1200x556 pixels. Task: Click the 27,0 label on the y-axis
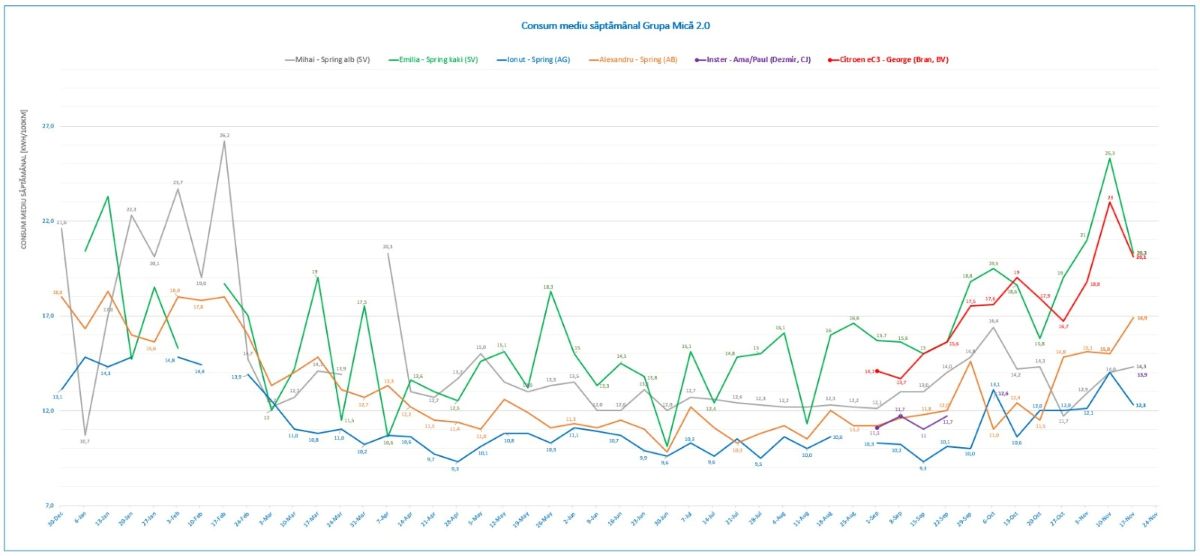pos(47,126)
